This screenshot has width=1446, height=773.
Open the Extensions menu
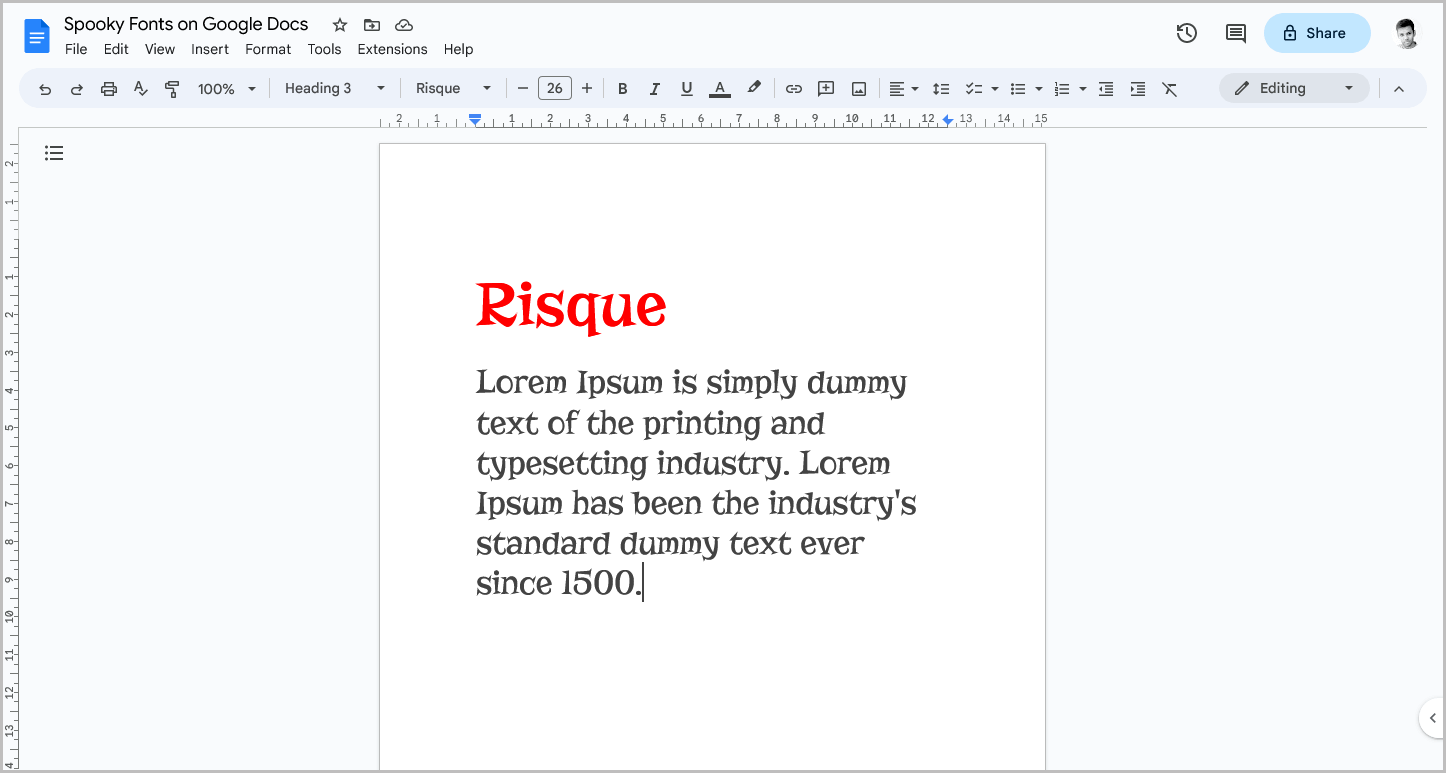pos(392,48)
